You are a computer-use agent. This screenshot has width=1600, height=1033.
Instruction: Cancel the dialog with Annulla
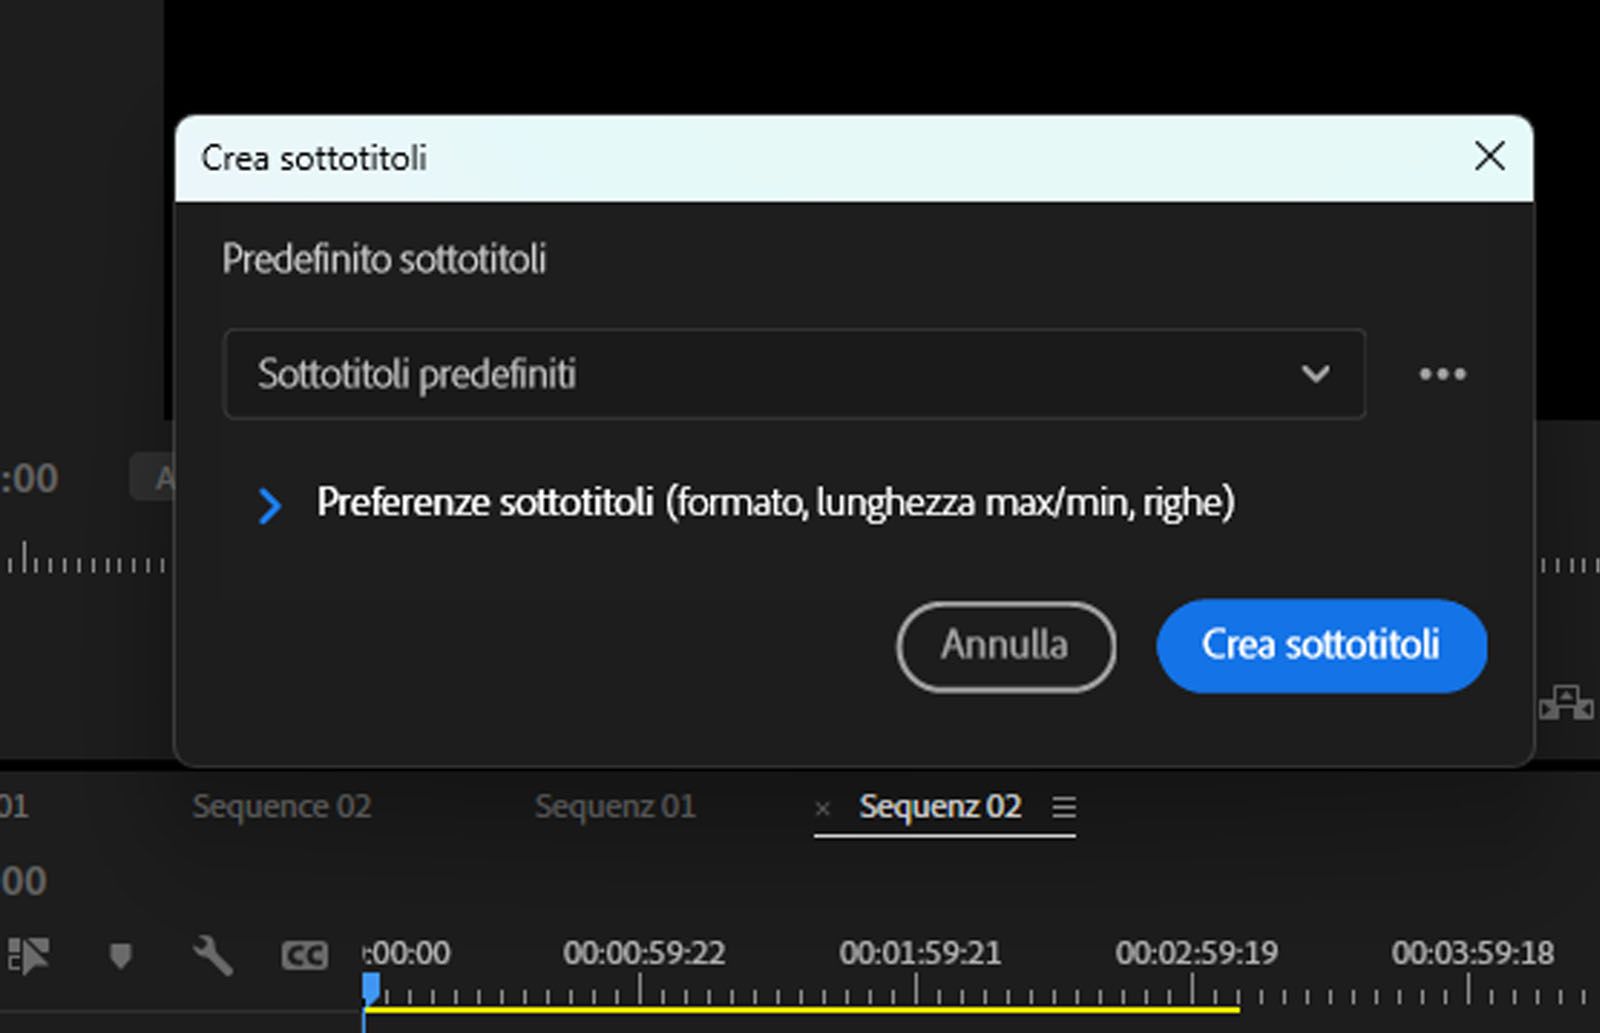click(x=1005, y=646)
